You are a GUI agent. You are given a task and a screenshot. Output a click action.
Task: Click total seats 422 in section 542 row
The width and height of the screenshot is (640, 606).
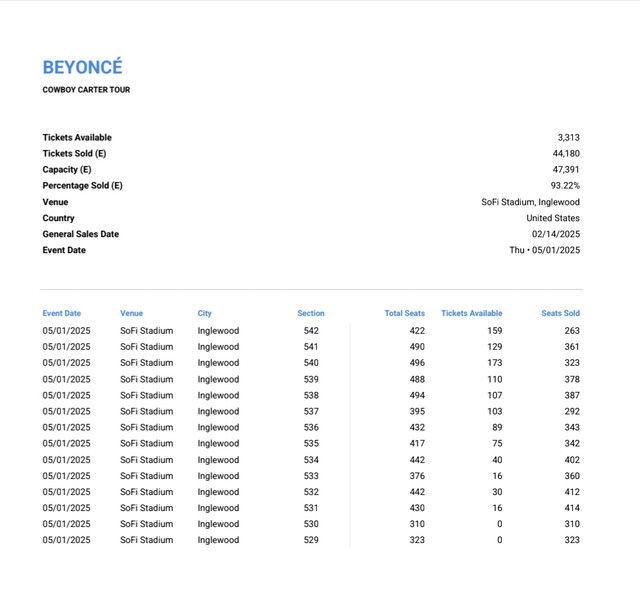tap(417, 331)
